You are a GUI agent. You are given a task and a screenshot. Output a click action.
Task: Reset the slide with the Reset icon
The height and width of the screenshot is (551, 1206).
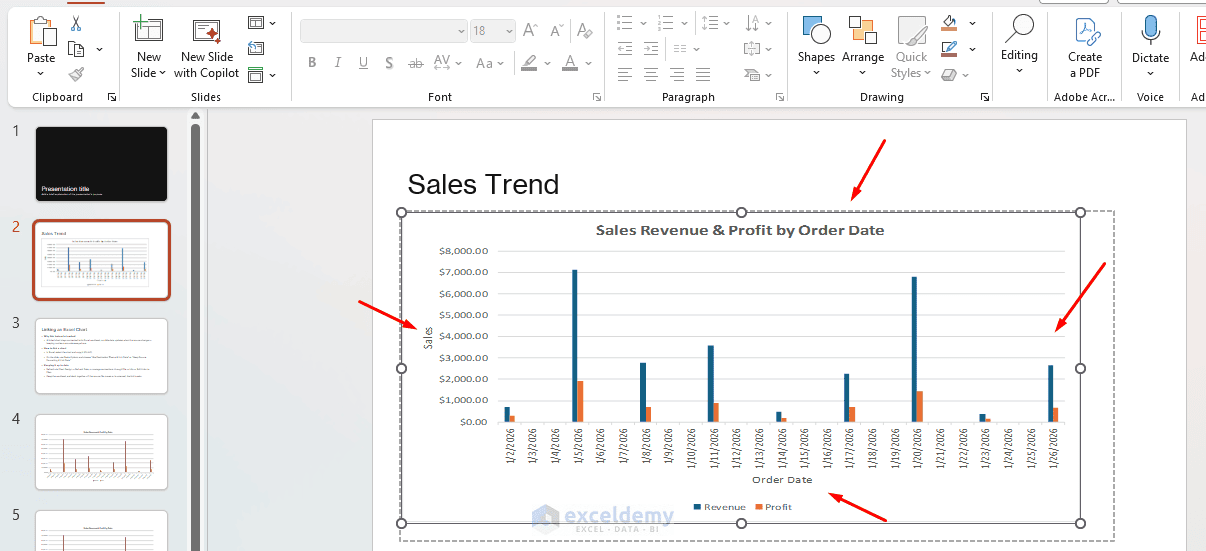(x=256, y=48)
